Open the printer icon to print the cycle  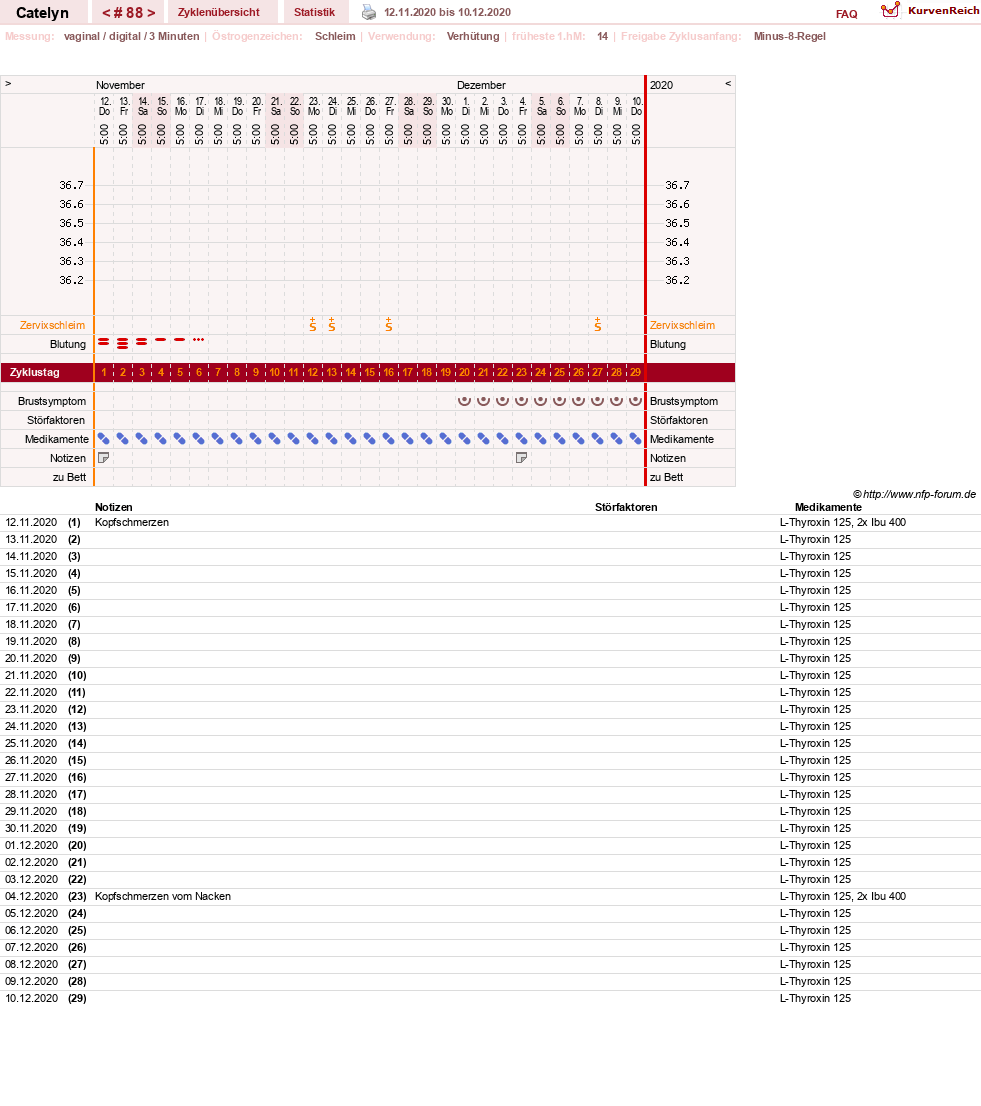369,12
